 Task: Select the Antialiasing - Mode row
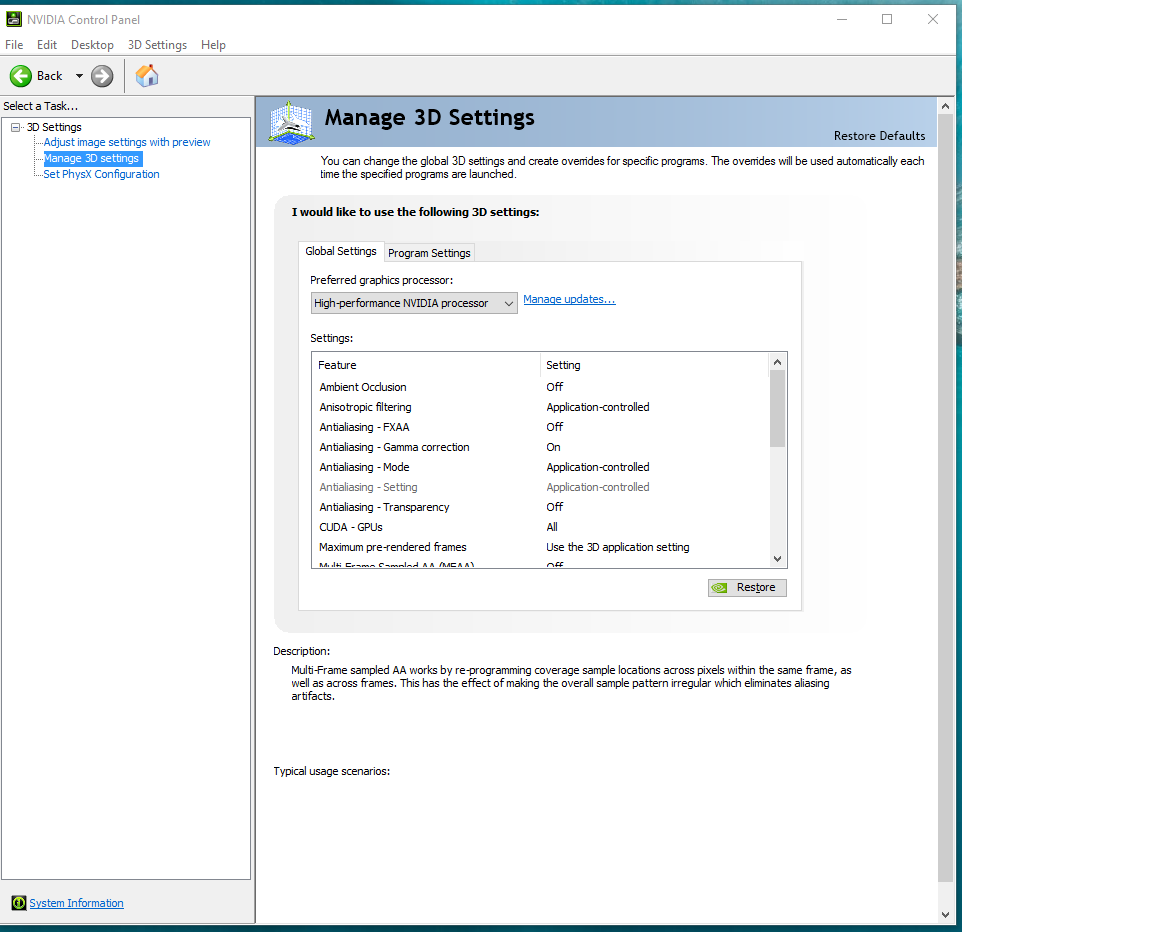click(541, 467)
